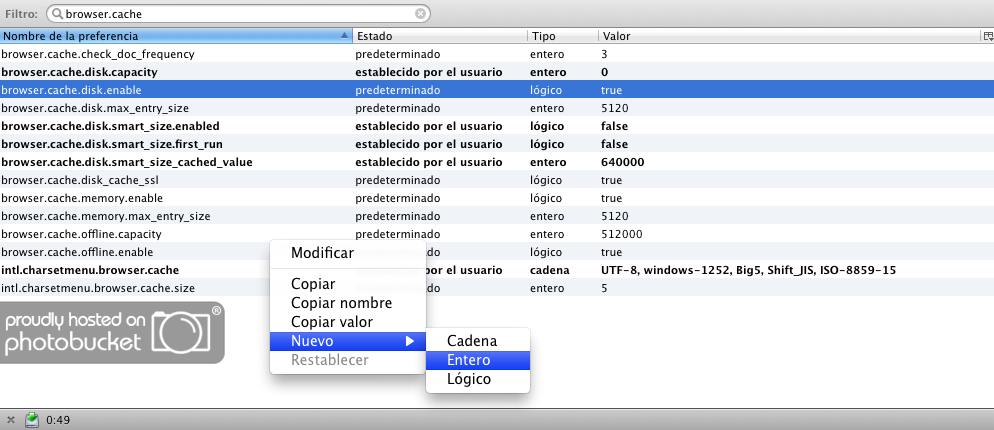Sort by the Estado column header
The height and width of the screenshot is (430, 994).
click(440, 36)
